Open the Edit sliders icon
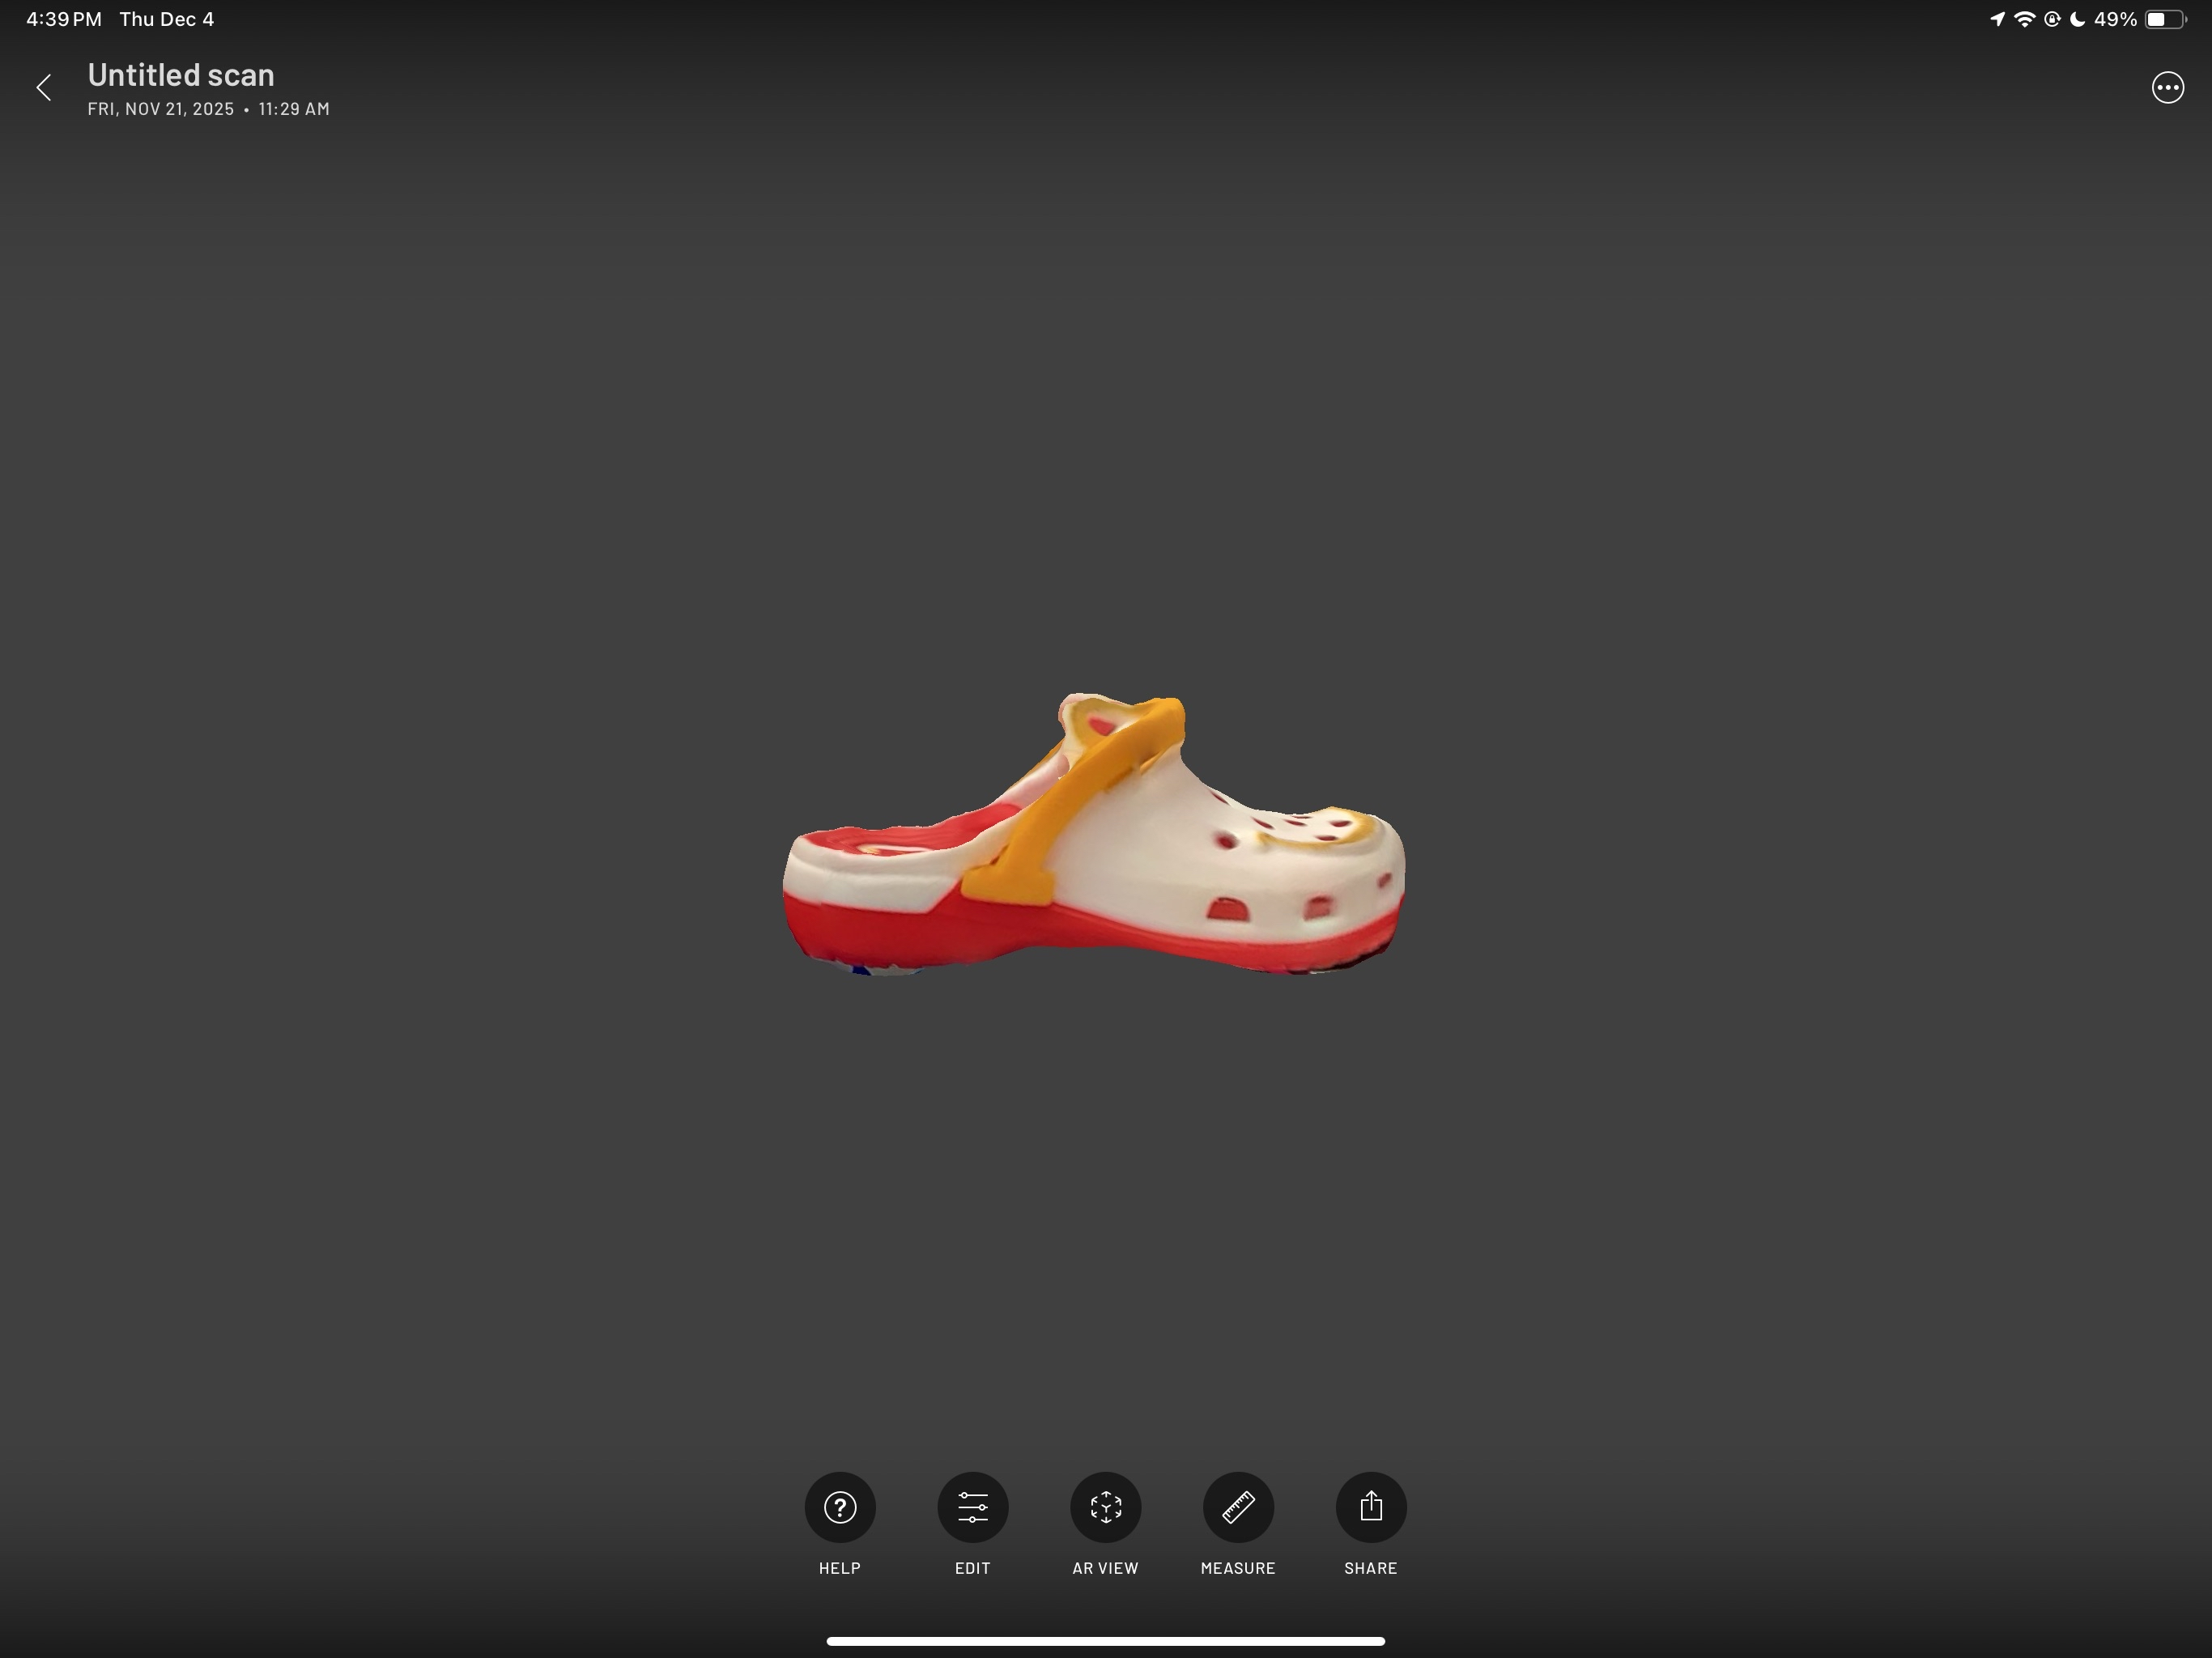The width and height of the screenshot is (2212, 1658). [972, 1506]
